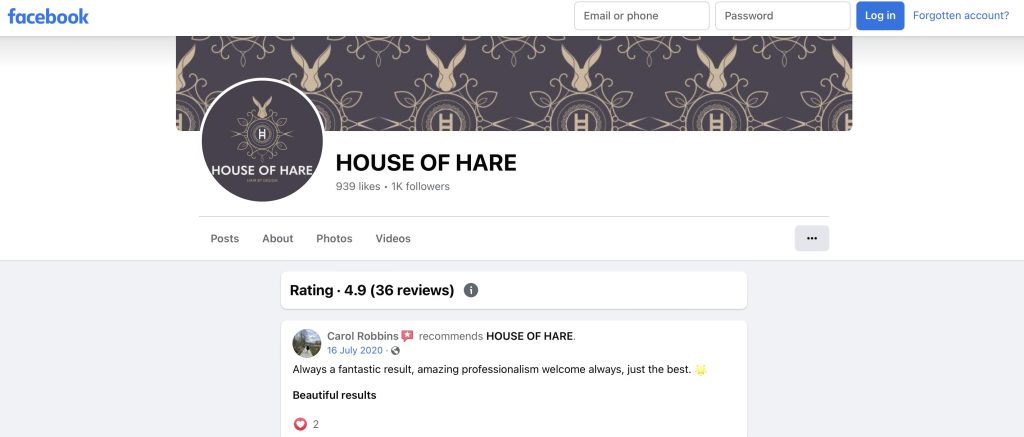The height and width of the screenshot is (437, 1024).
Task: Click the red heart reaction icon
Action: pos(300,424)
